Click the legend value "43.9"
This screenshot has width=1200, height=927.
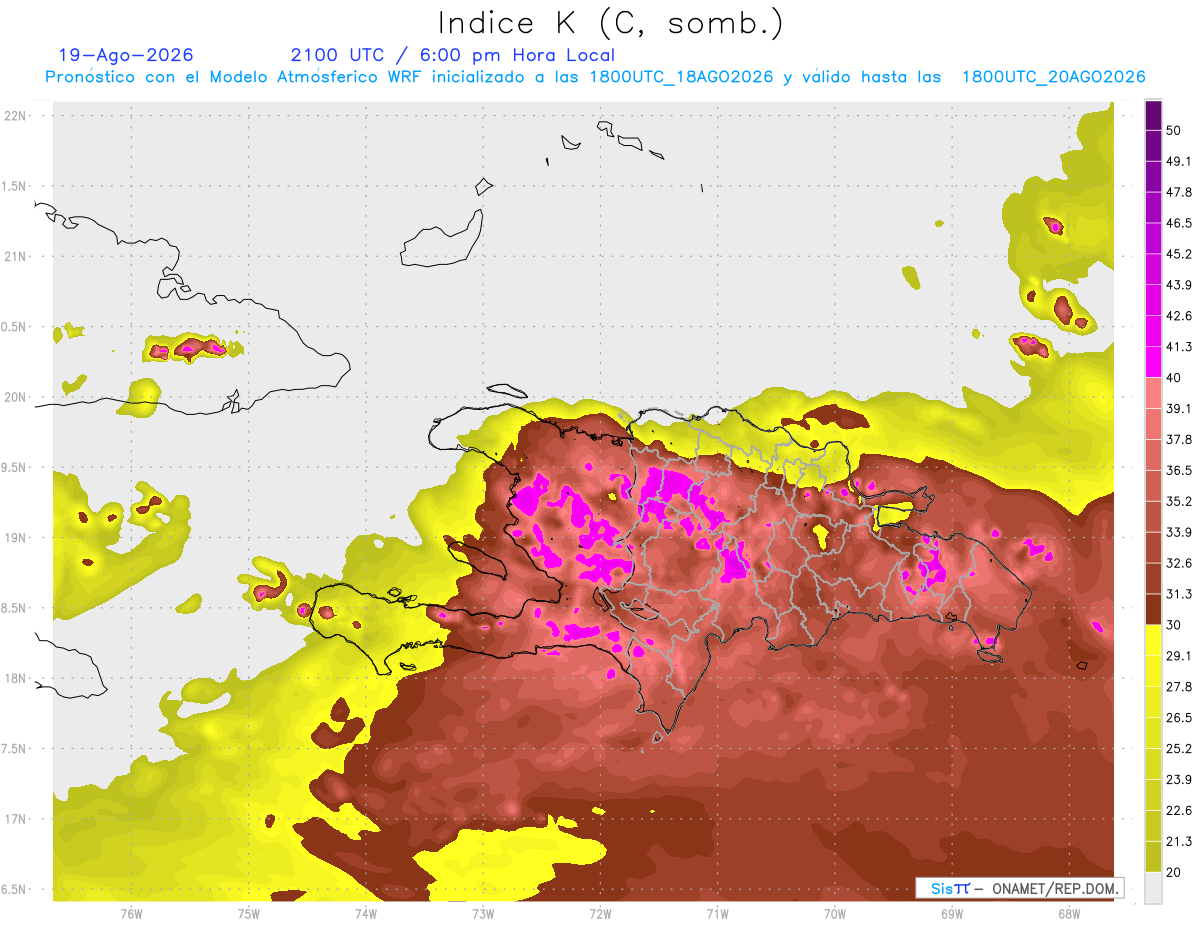coord(1178,285)
